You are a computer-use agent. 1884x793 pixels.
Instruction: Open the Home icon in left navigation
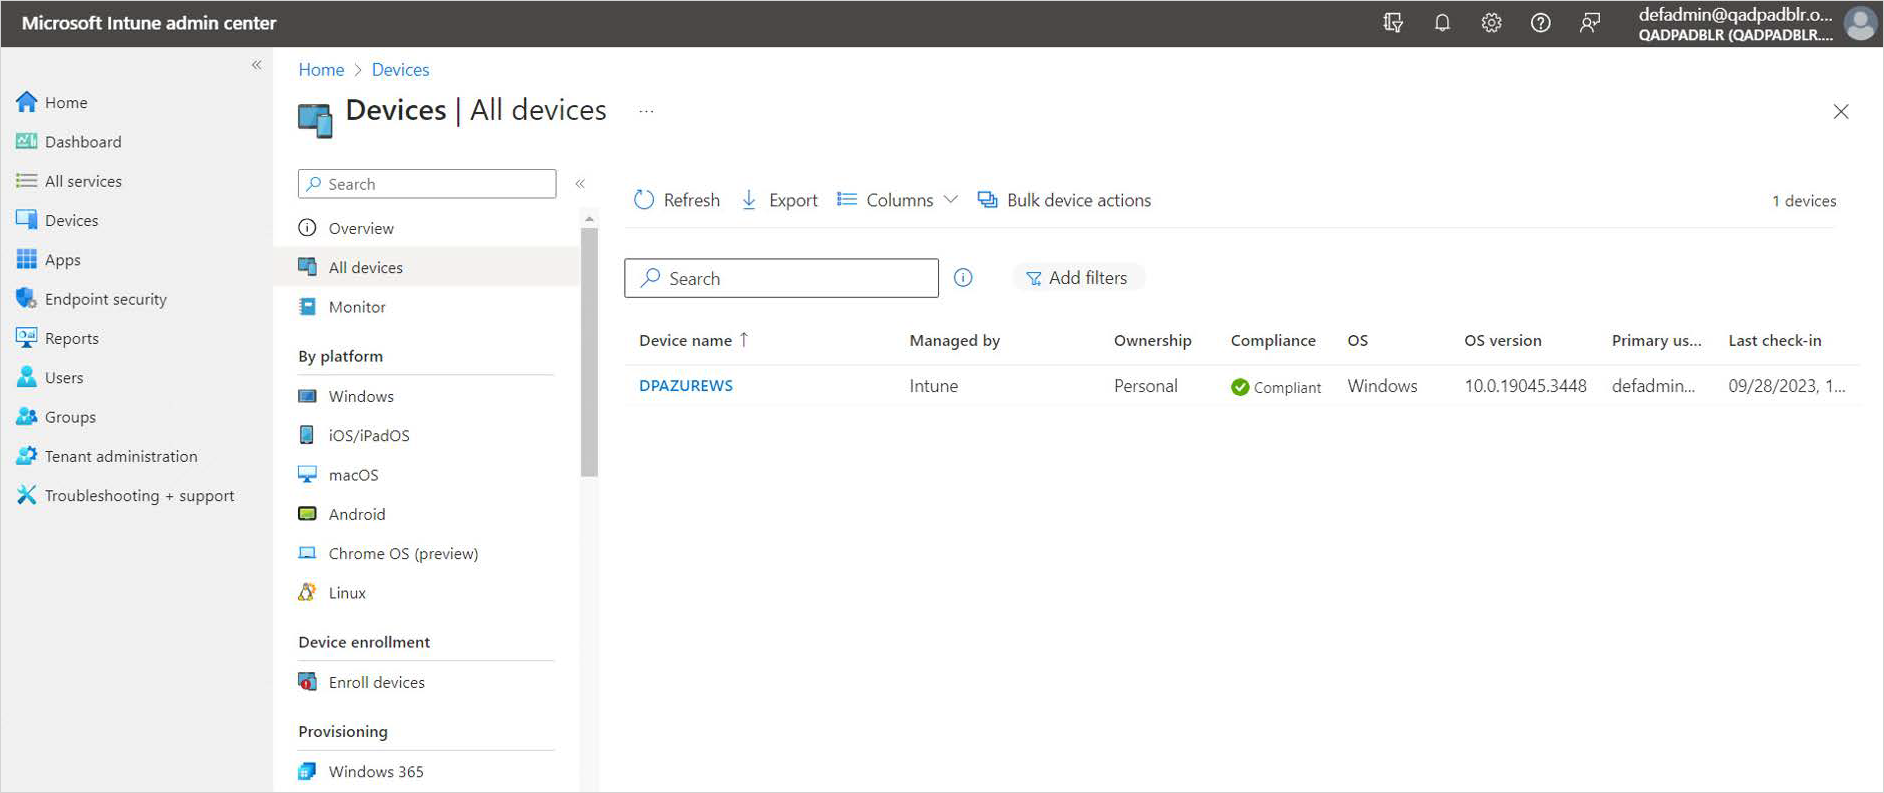(27, 102)
